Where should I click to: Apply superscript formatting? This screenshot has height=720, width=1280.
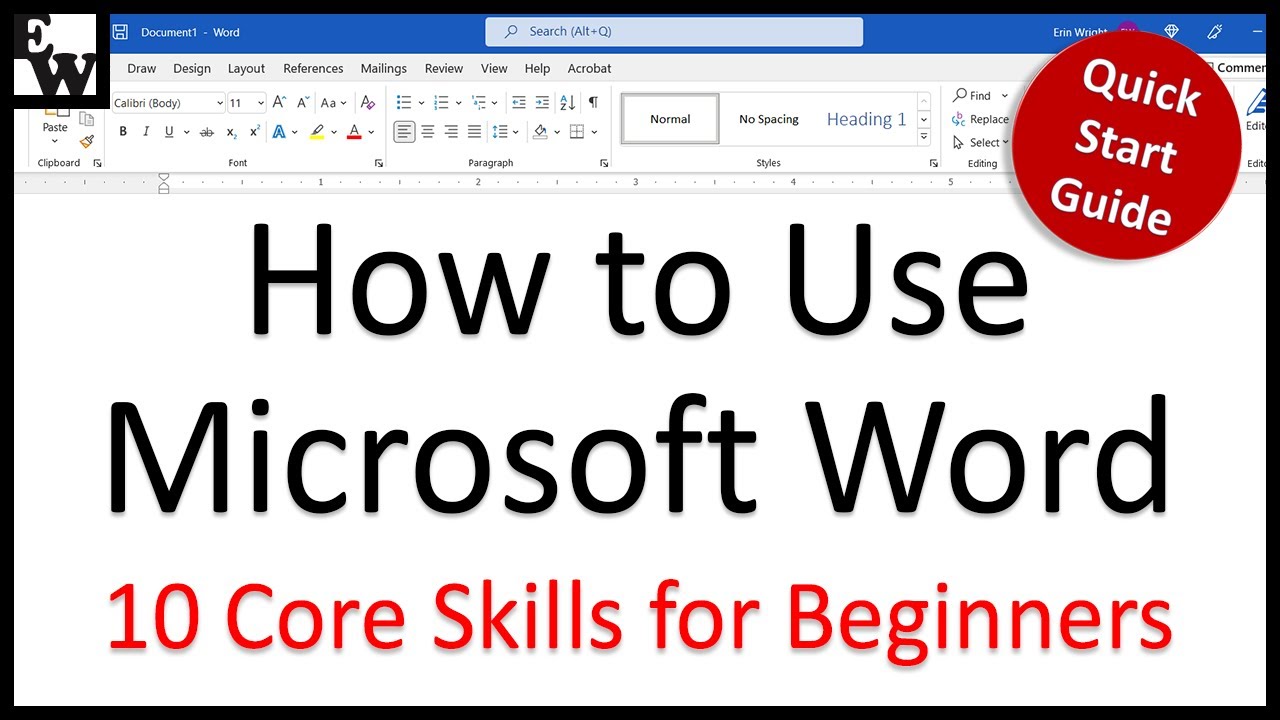(255, 132)
